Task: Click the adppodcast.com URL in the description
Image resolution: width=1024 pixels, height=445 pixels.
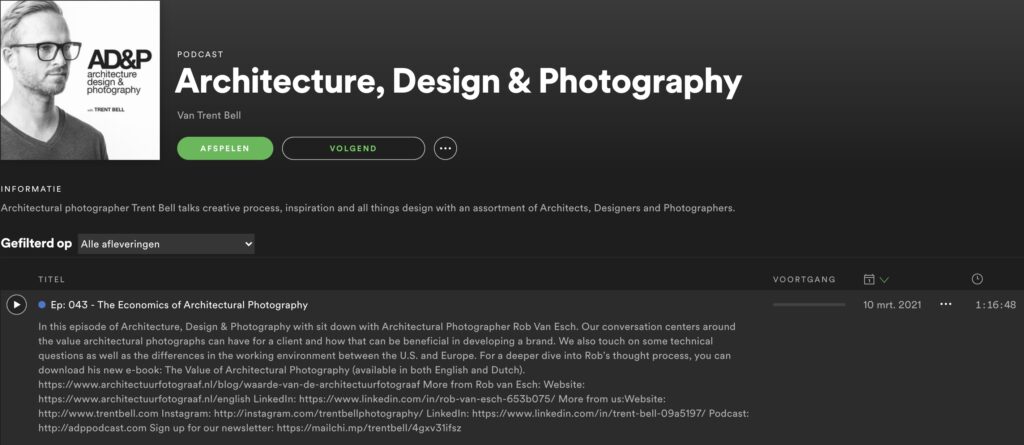Action: coord(92,429)
